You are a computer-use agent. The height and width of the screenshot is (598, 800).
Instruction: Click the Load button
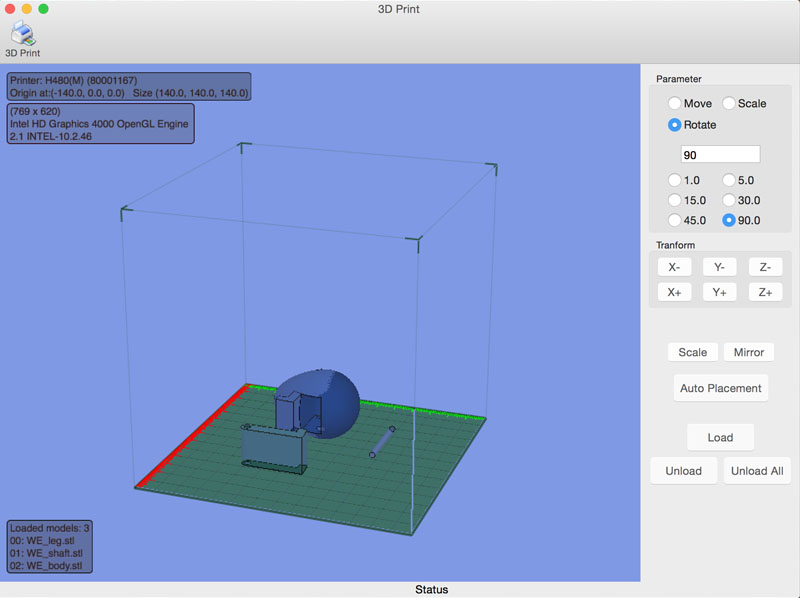pyautogui.click(x=720, y=437)
